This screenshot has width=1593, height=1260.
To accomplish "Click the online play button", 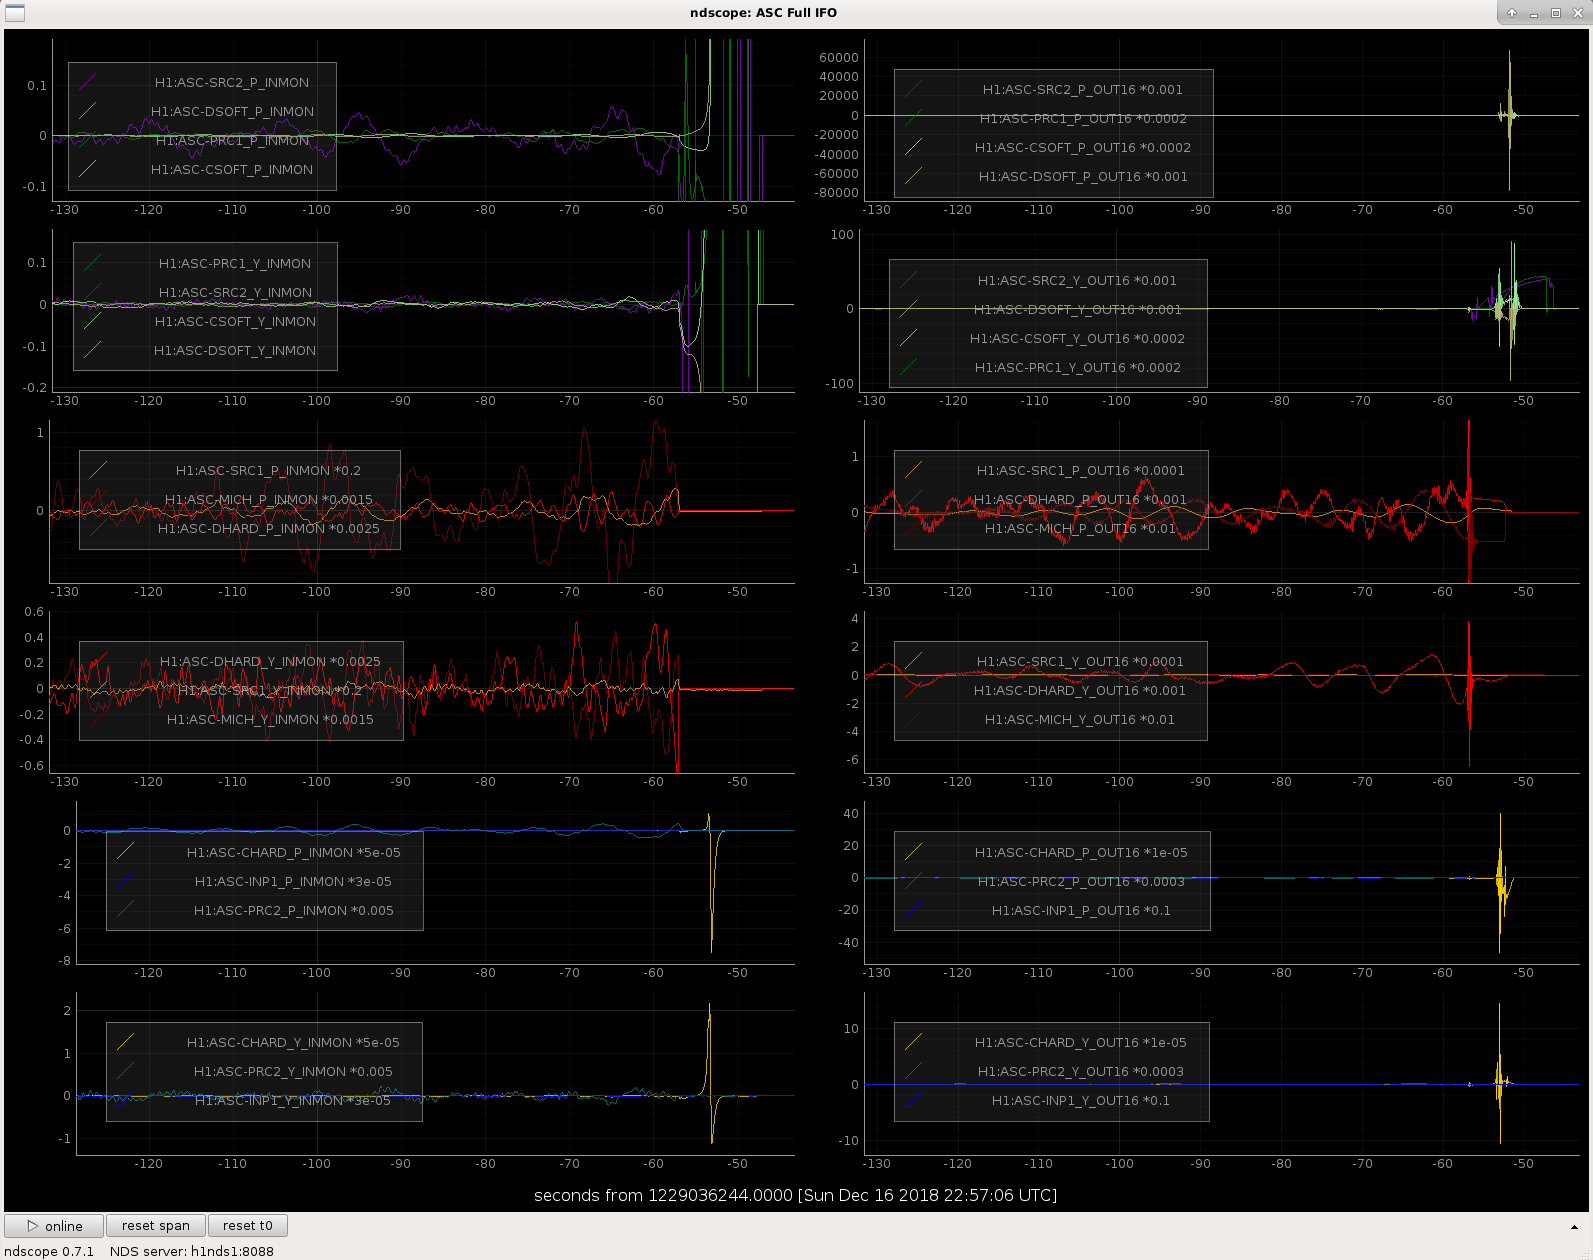I will pos(54,1225).
